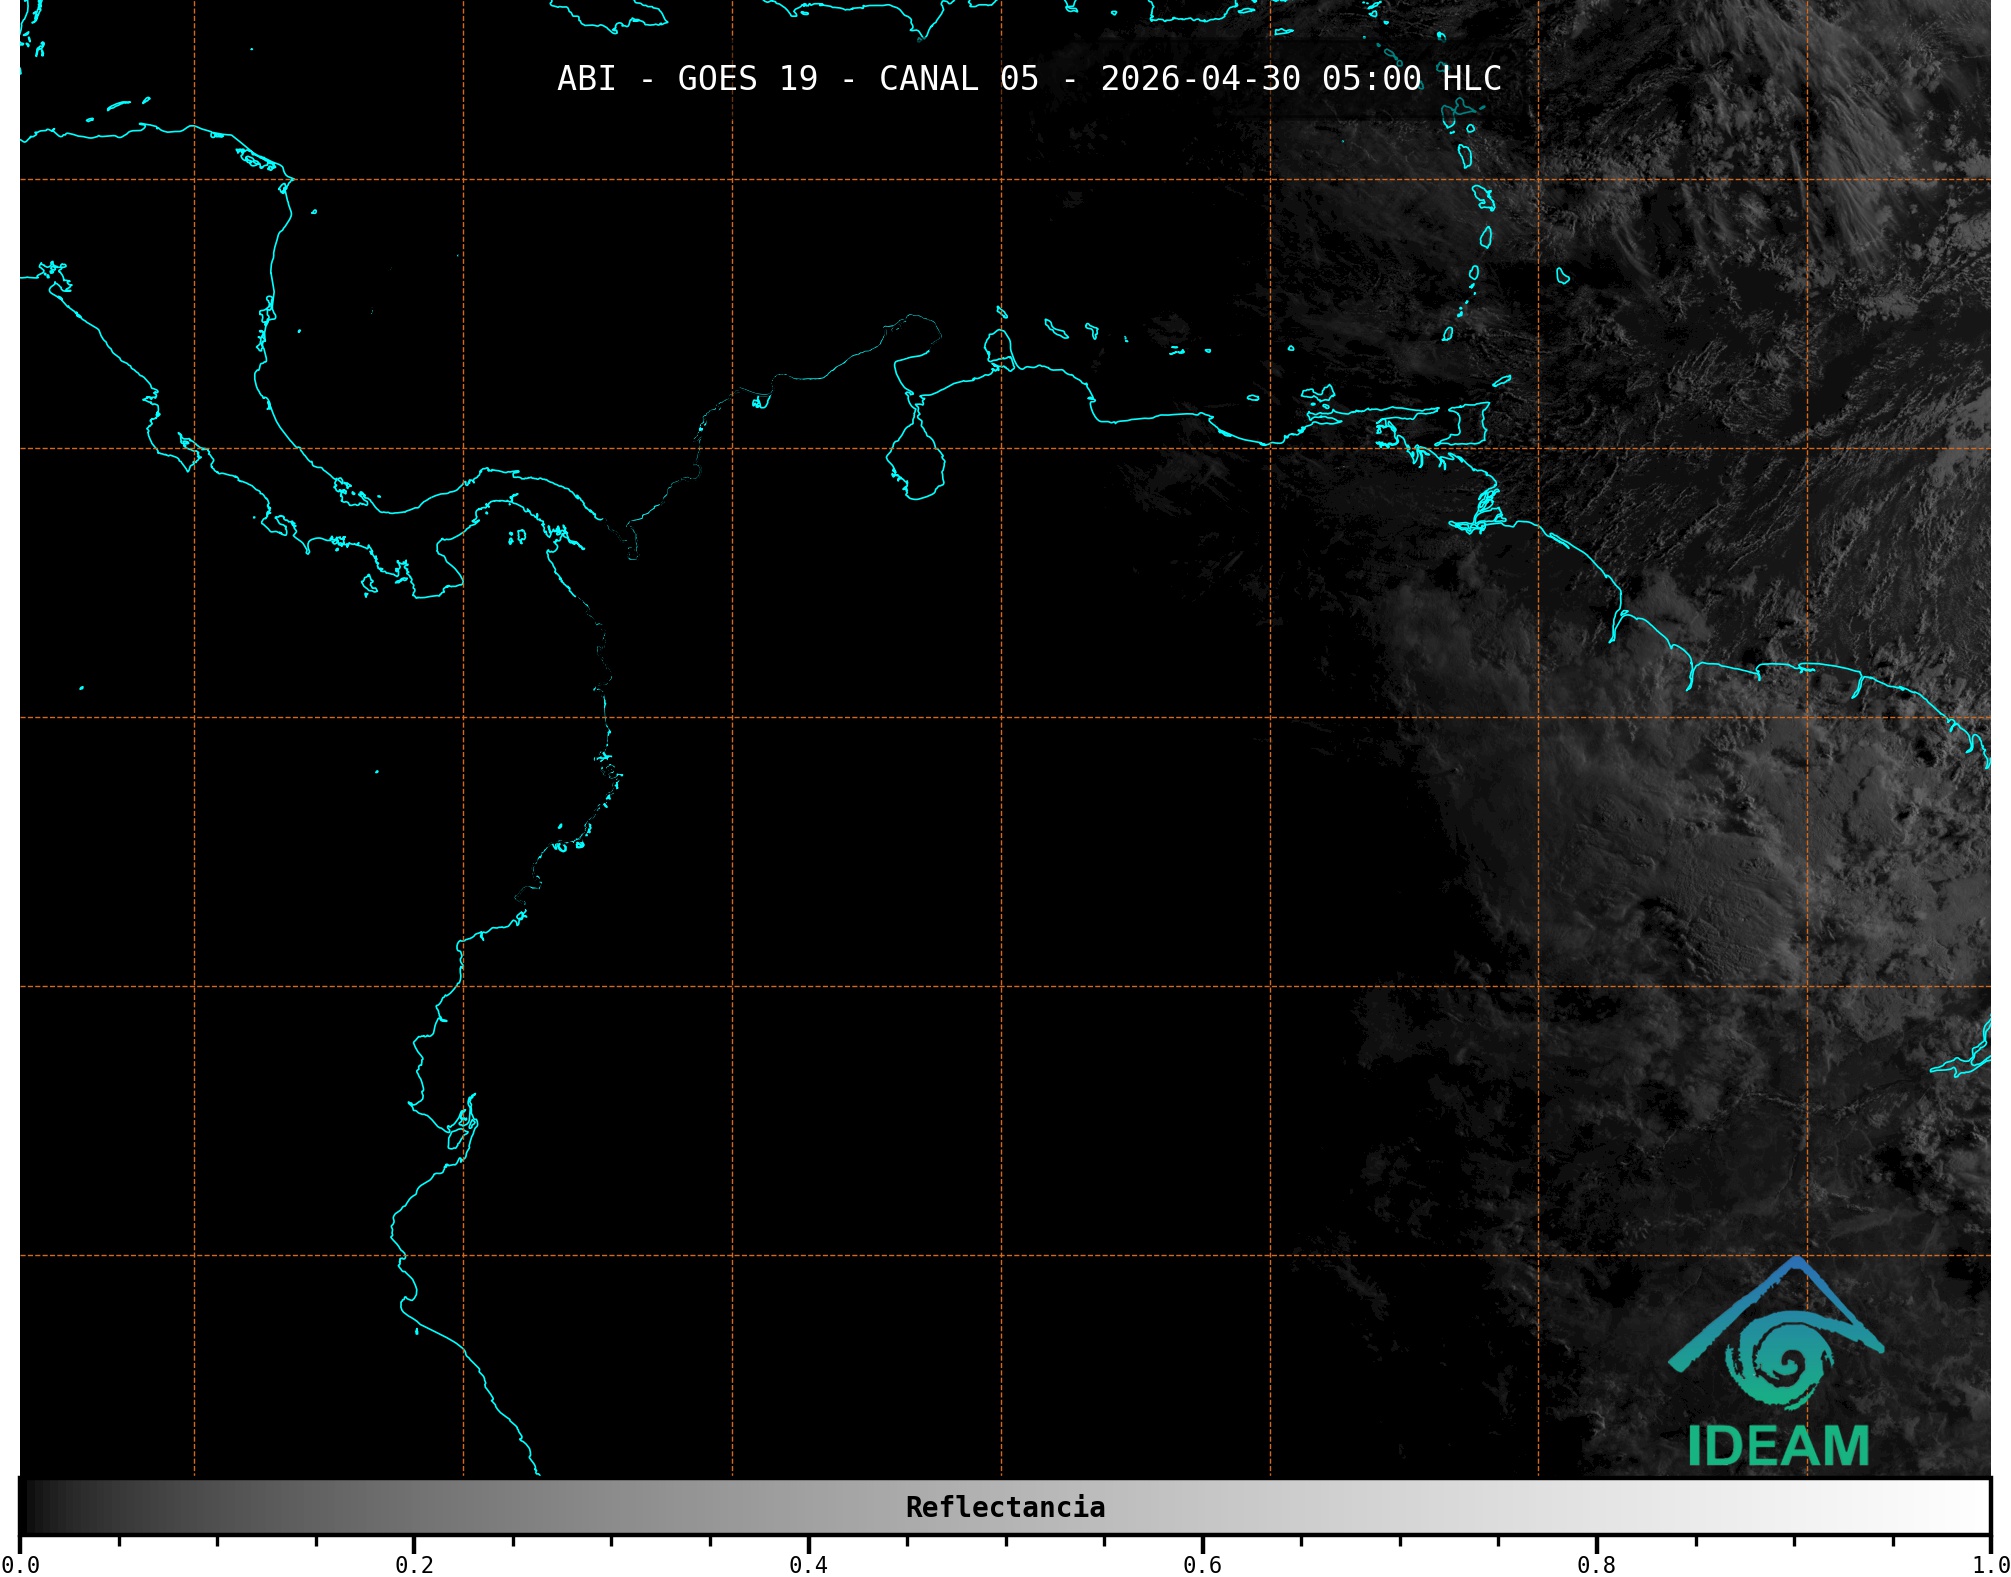
Task: Click the 0.4 colorbar tick label
Action: 808,1565
